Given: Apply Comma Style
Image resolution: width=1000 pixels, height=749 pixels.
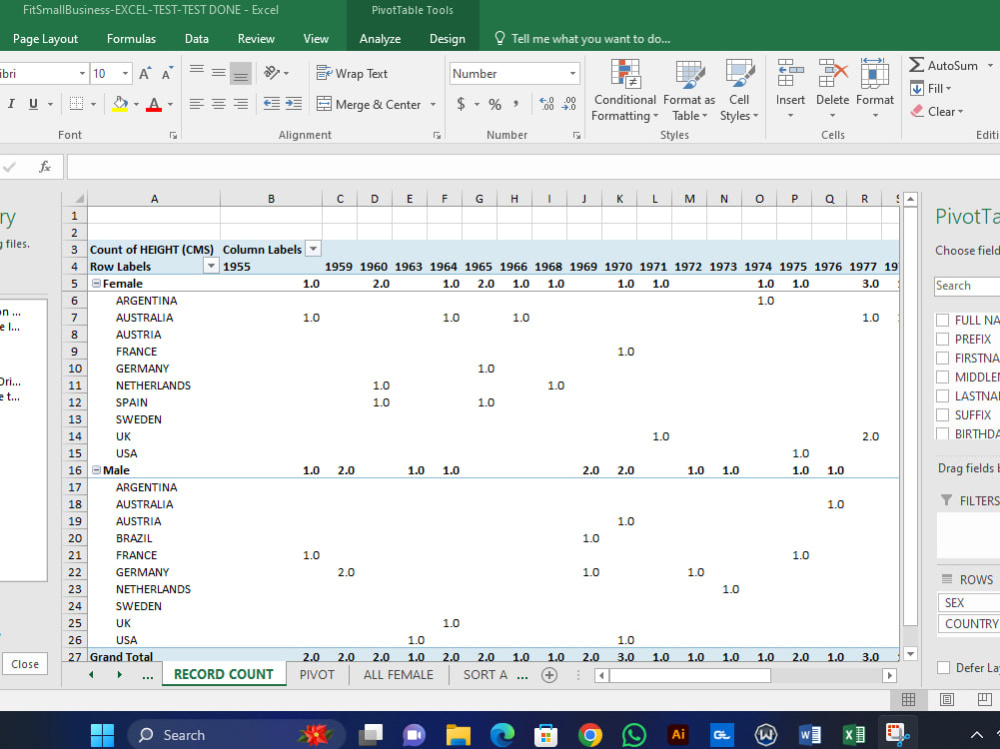Looking at the screenshot, I should click(515, 104).
